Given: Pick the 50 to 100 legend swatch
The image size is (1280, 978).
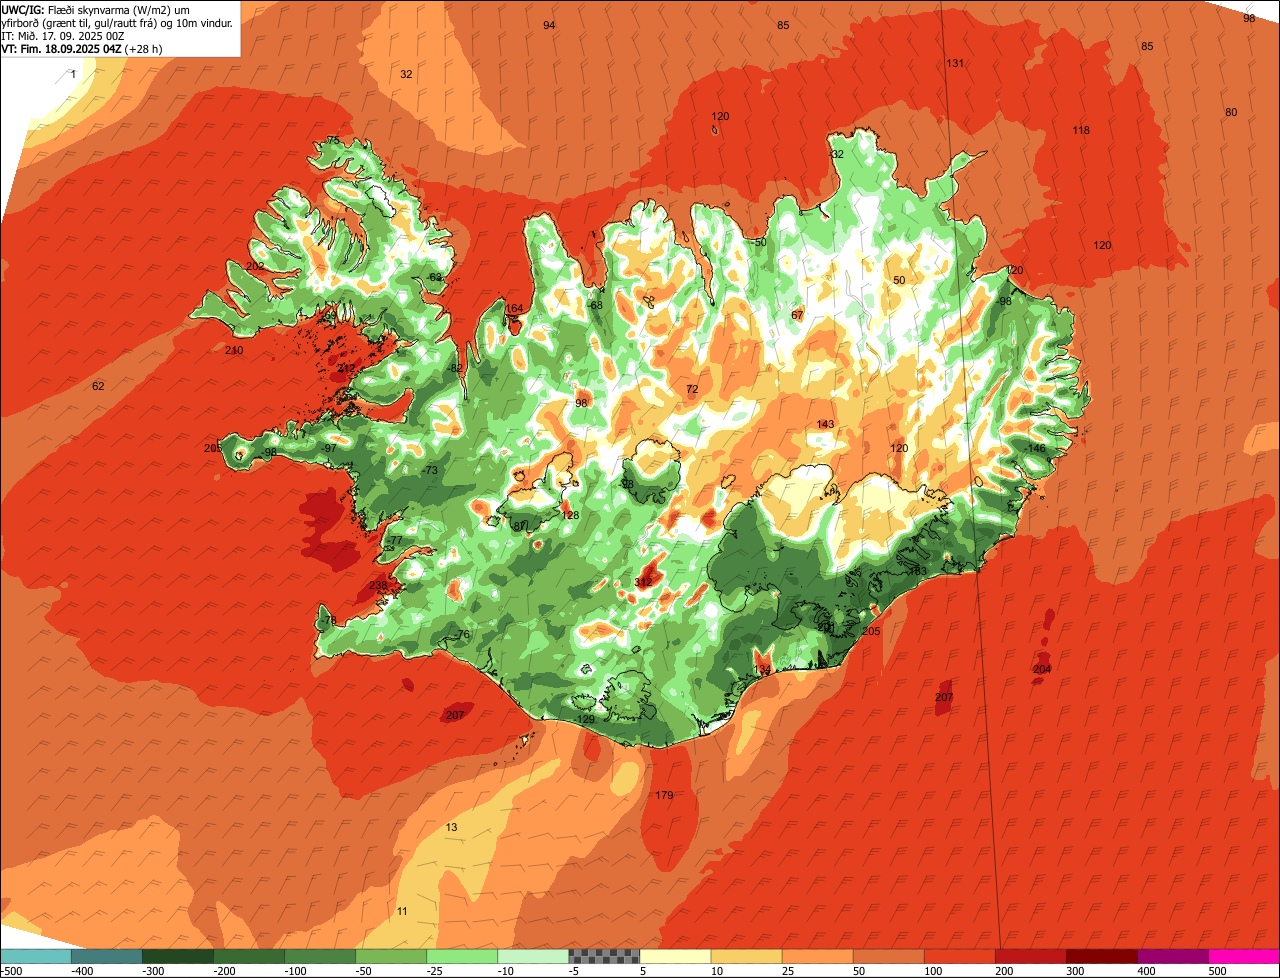Looking at the screenshot, I should click(x=888, y=956).
